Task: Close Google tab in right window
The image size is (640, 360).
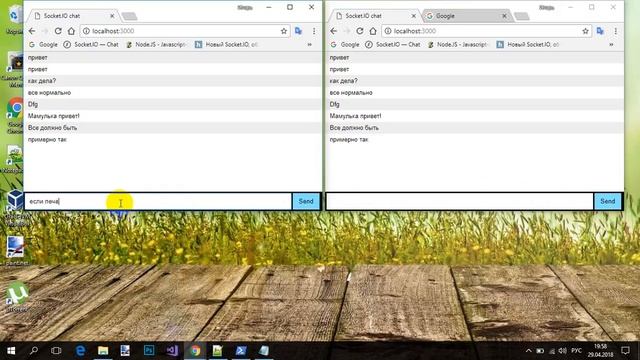Action: pos(504,16)
